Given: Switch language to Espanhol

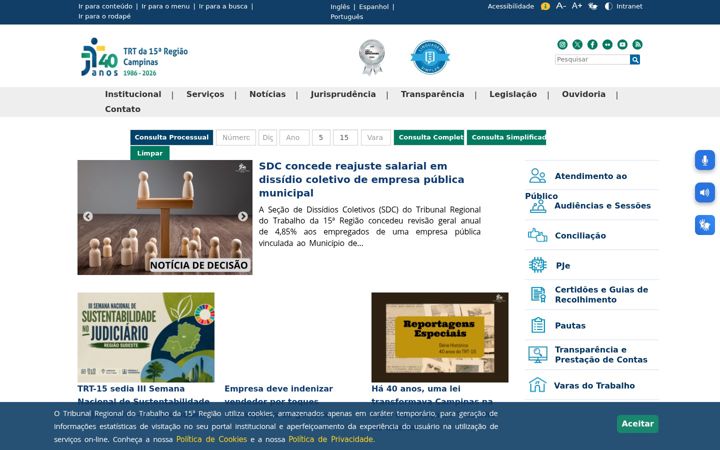Looking at the screenshot, I should (x=374, y=7).
